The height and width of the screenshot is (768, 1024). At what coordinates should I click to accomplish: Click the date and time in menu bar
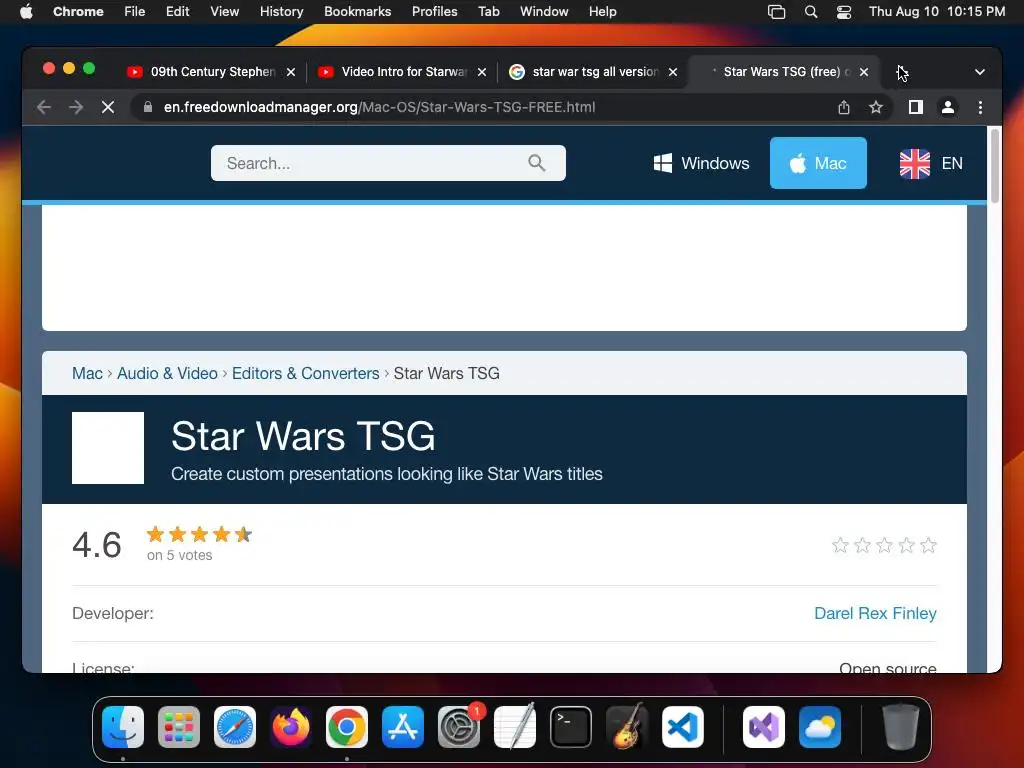pyautogui.click(x=937, y=12)
